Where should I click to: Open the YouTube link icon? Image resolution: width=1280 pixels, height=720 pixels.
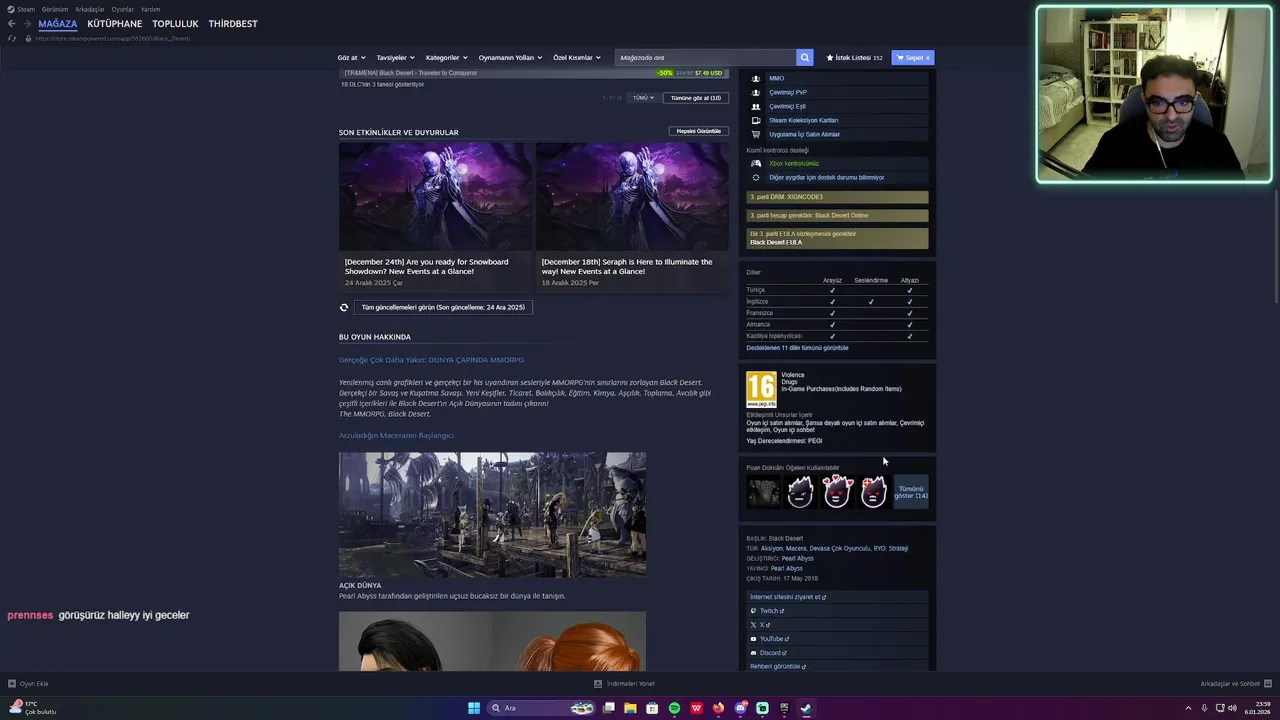(753, 639)
